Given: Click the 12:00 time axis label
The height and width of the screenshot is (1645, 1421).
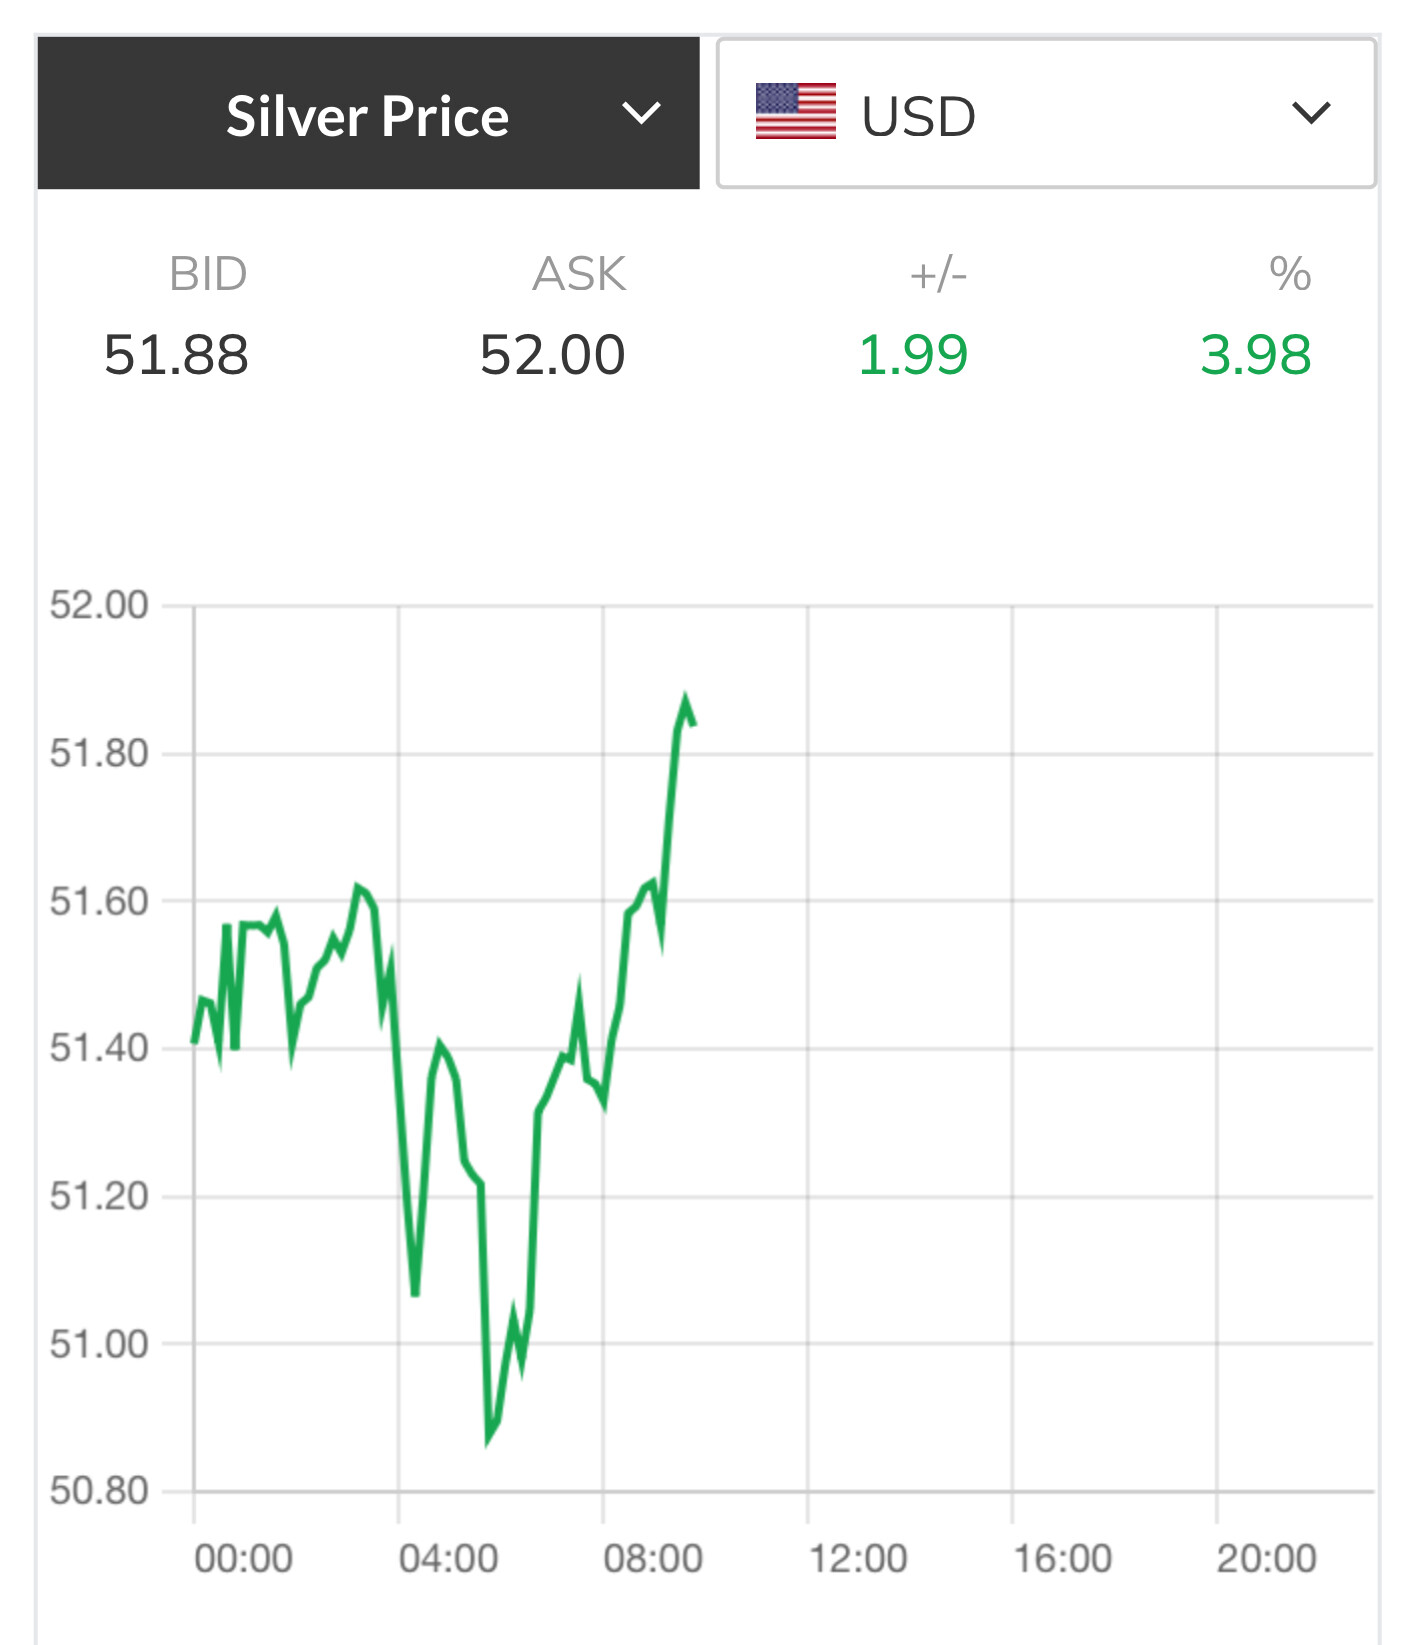Looking at the screenshot, I should click(858, 1558).
